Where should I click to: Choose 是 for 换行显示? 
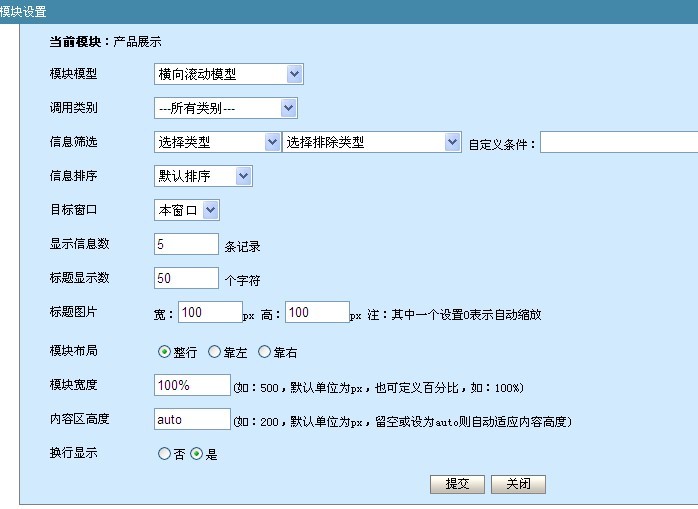click(197, 454)
